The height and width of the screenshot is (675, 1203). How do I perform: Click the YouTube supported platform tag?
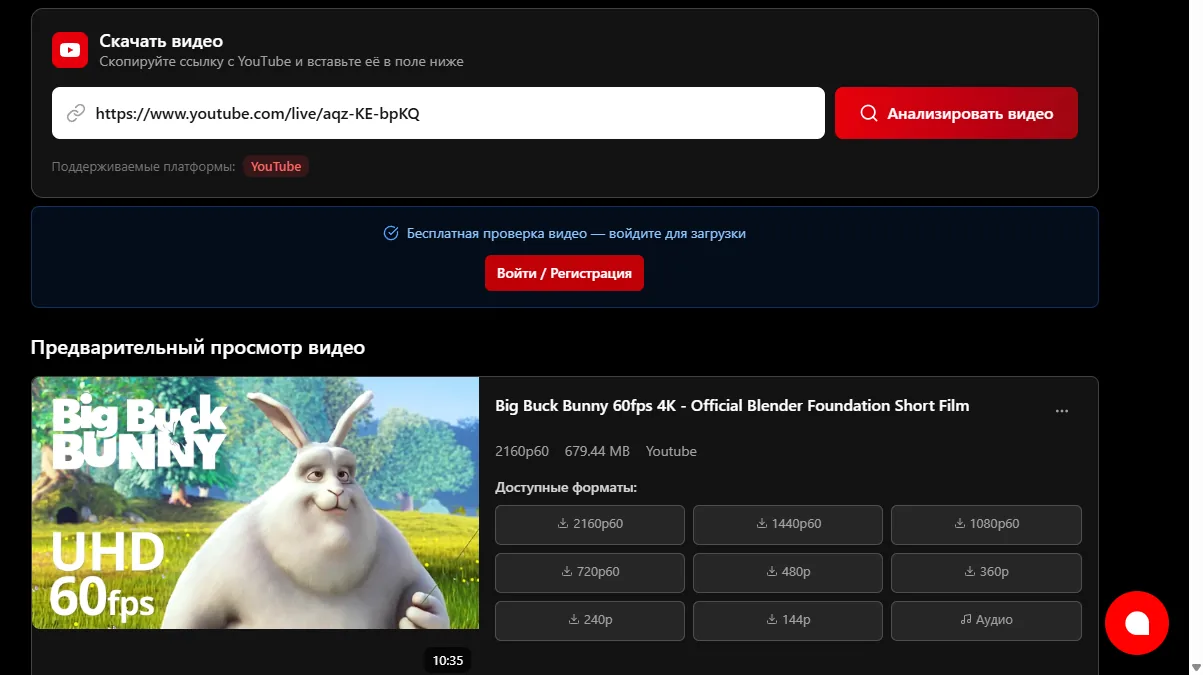click(x=276, y=167)
